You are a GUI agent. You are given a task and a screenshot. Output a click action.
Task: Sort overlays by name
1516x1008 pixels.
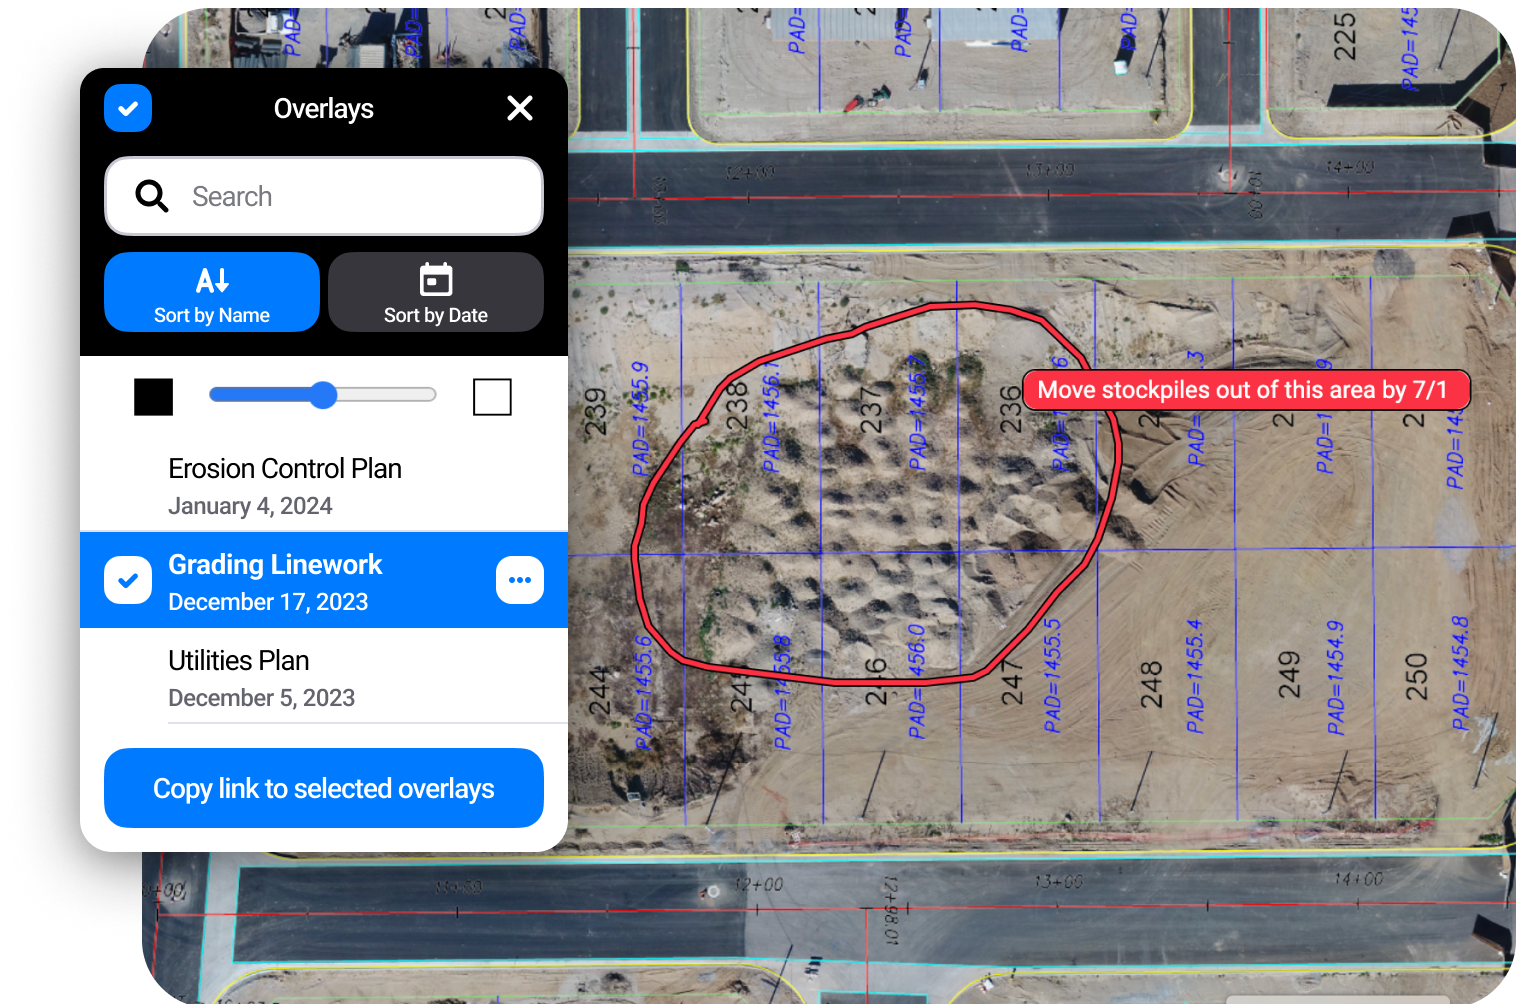pyautogui.click(x=212, y=292)
